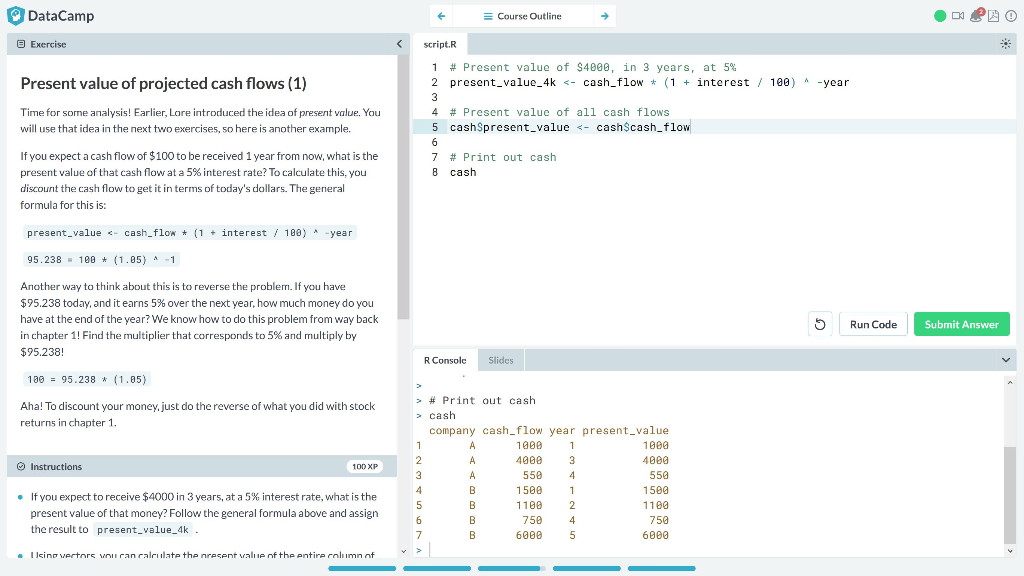Collapse the exercise panel with the chevron

pyautogui.click(x=399, y=43)
